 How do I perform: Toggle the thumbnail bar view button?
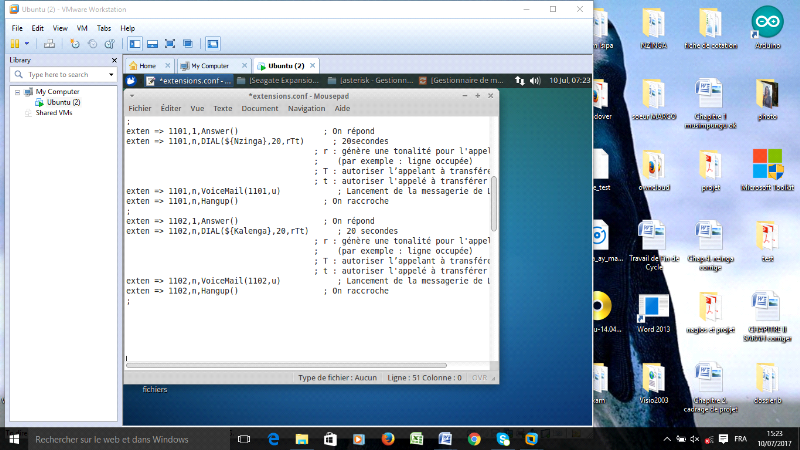tap(152, 44)
